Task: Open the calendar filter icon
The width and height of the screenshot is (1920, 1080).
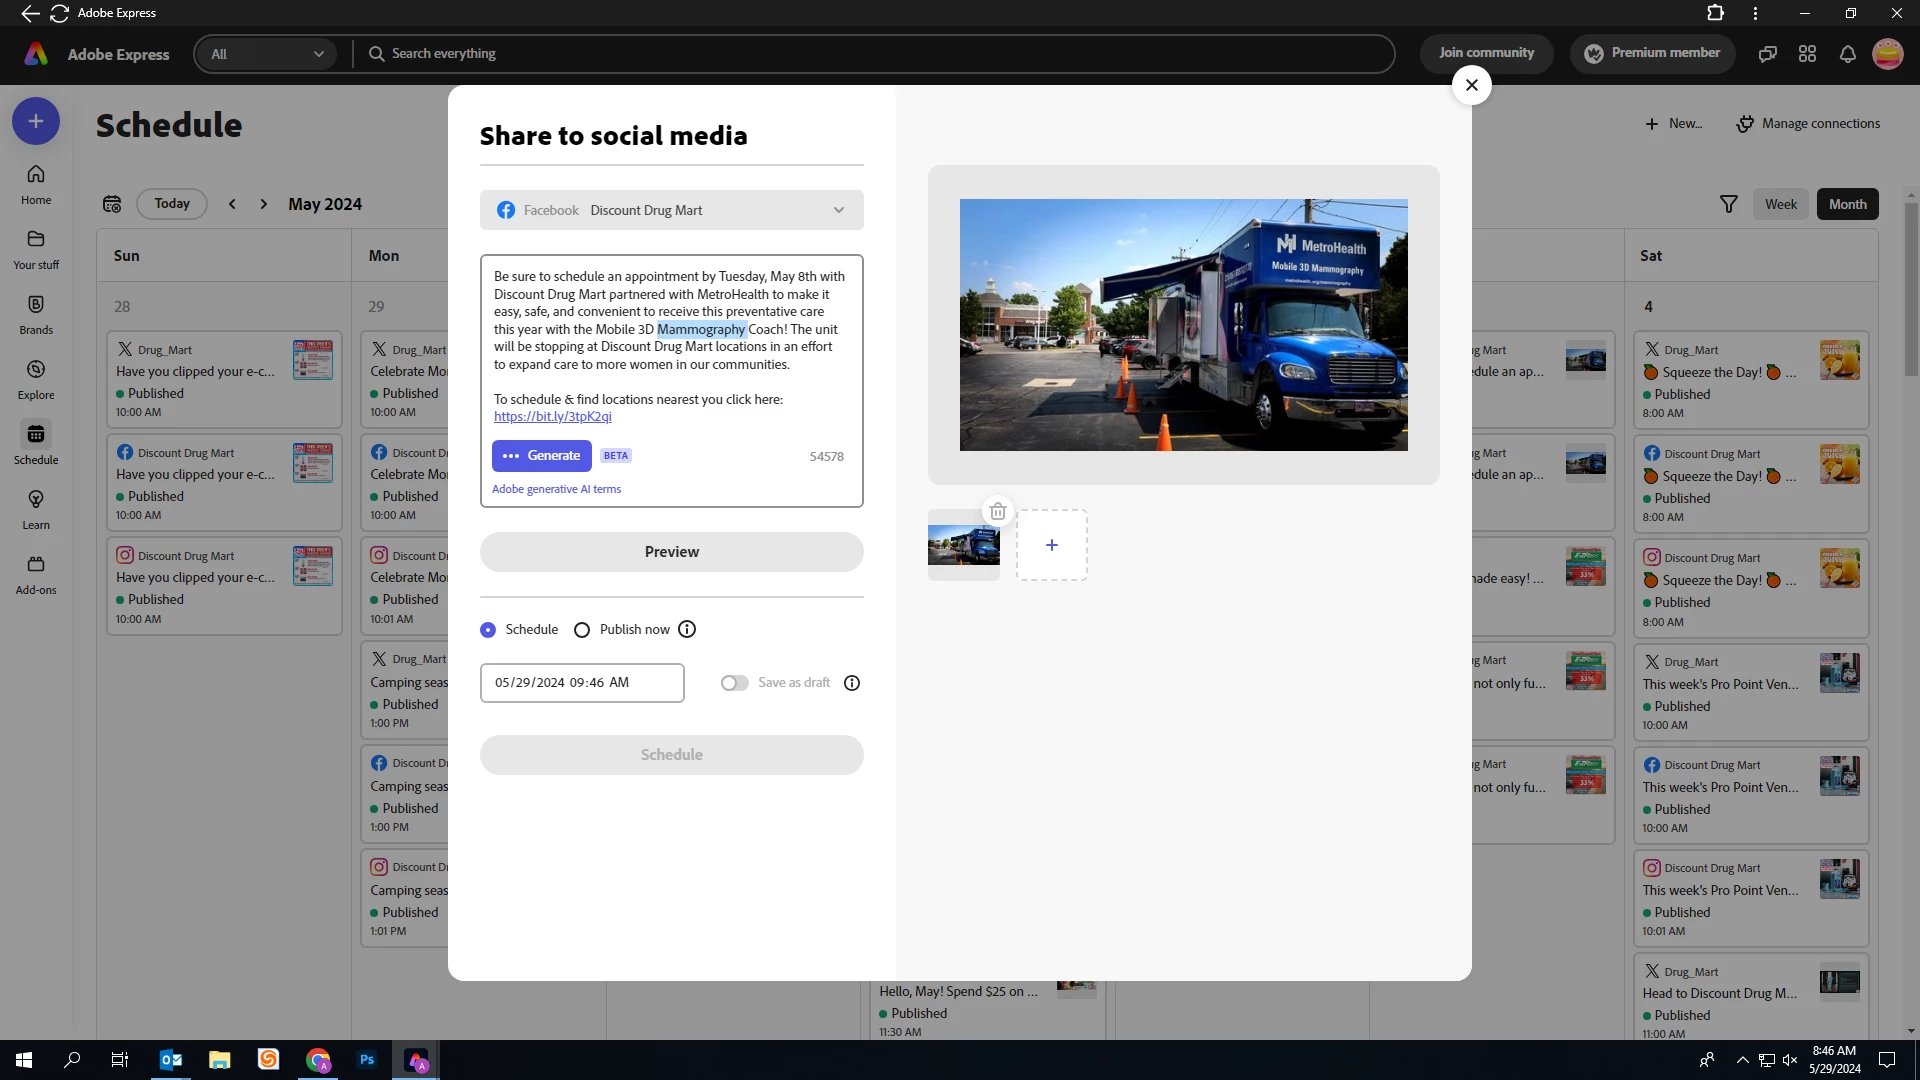Action: point(1728,204)
